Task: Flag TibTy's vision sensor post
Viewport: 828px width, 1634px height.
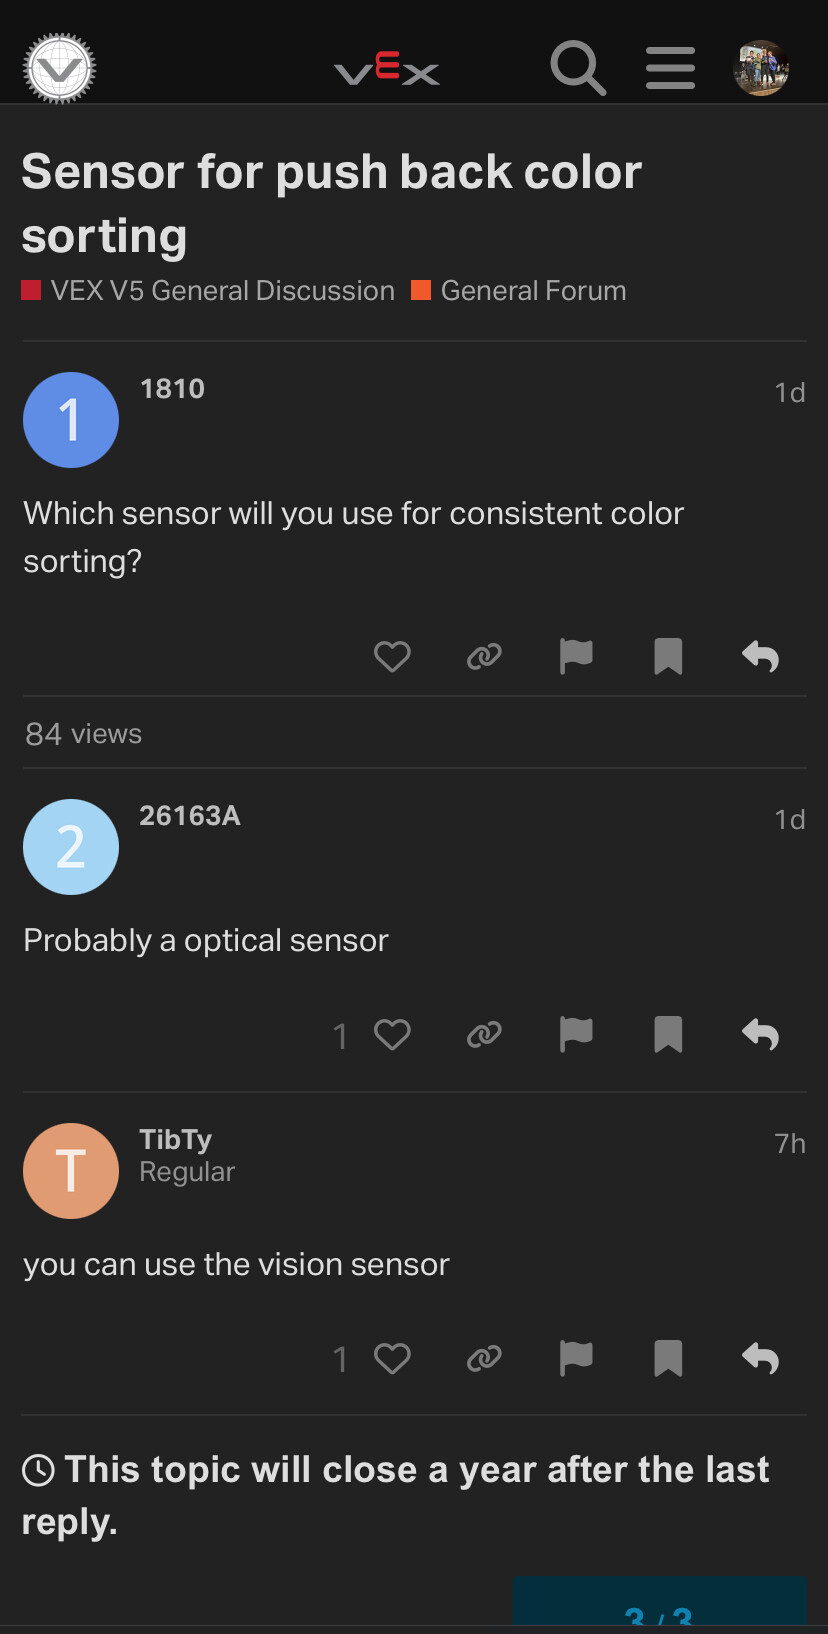Action: (x=576, y=1359)
